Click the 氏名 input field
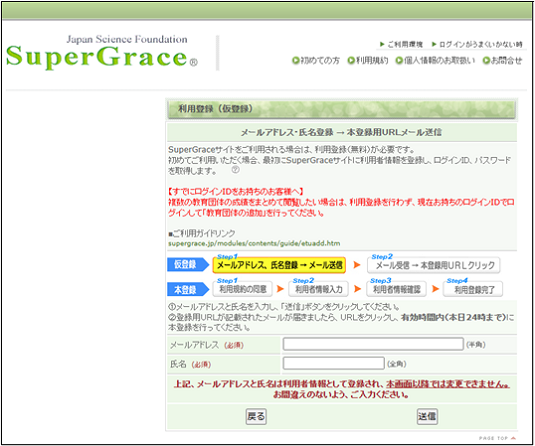 pos(334,363)
